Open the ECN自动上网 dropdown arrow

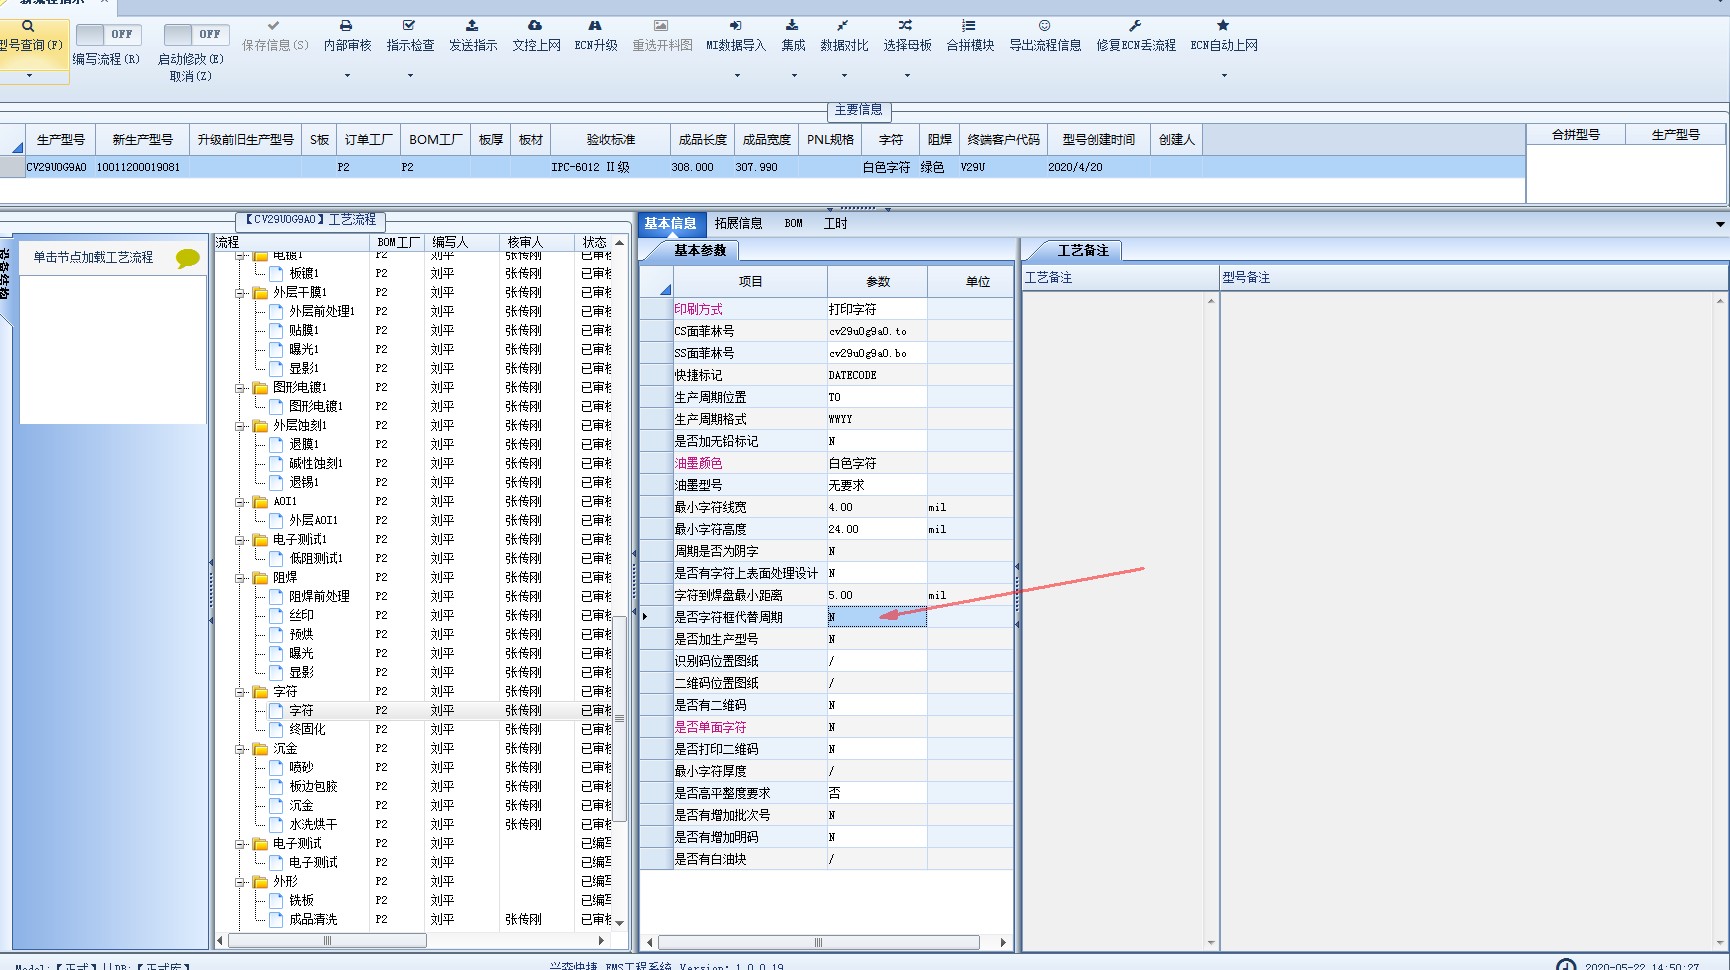pyautogui.click(x=1224, y=76)
